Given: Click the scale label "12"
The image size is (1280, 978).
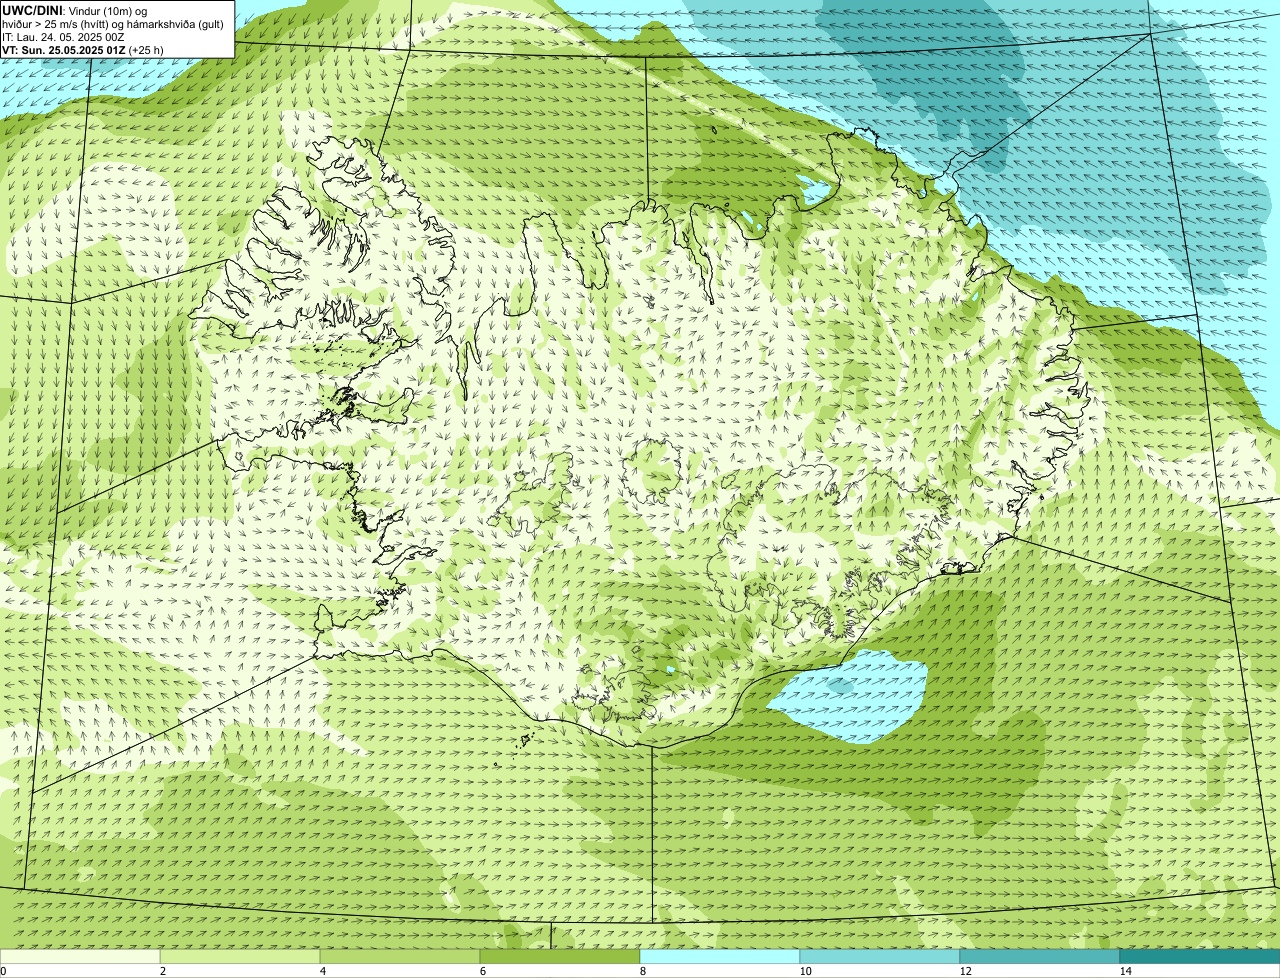Looking at the screenshot, I should click(965, 971).
